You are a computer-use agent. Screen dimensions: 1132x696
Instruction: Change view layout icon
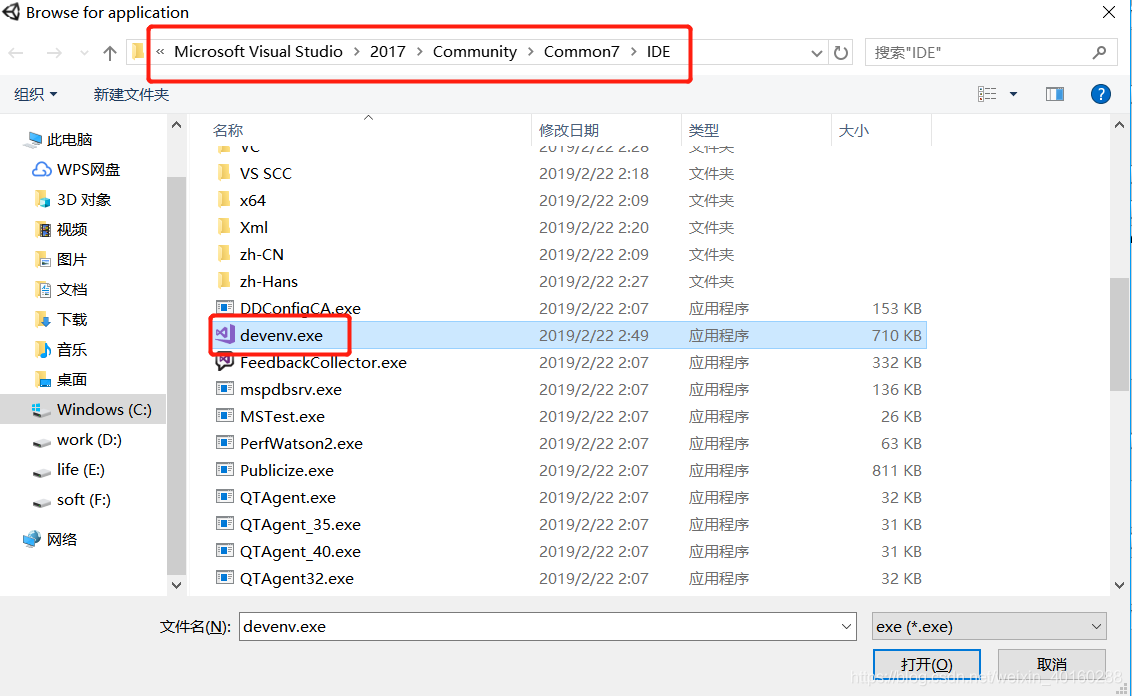[x=987, y=94]
